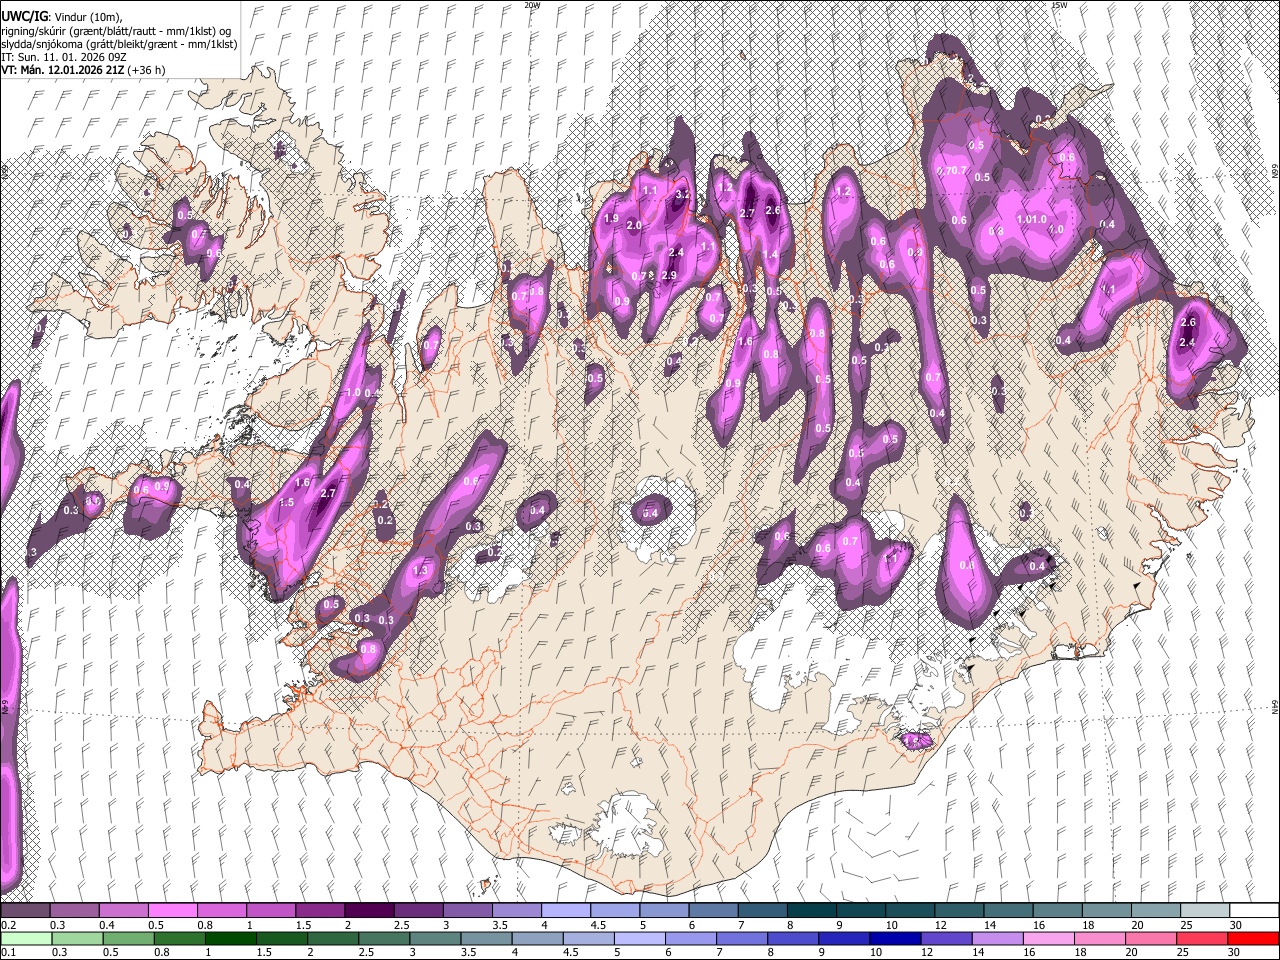Image resolution: width=1280 pixels, height=960 pixels.
Task: Pick the 3.5–4 blue-grey rain legend swatch
Action: pos(486,938)
